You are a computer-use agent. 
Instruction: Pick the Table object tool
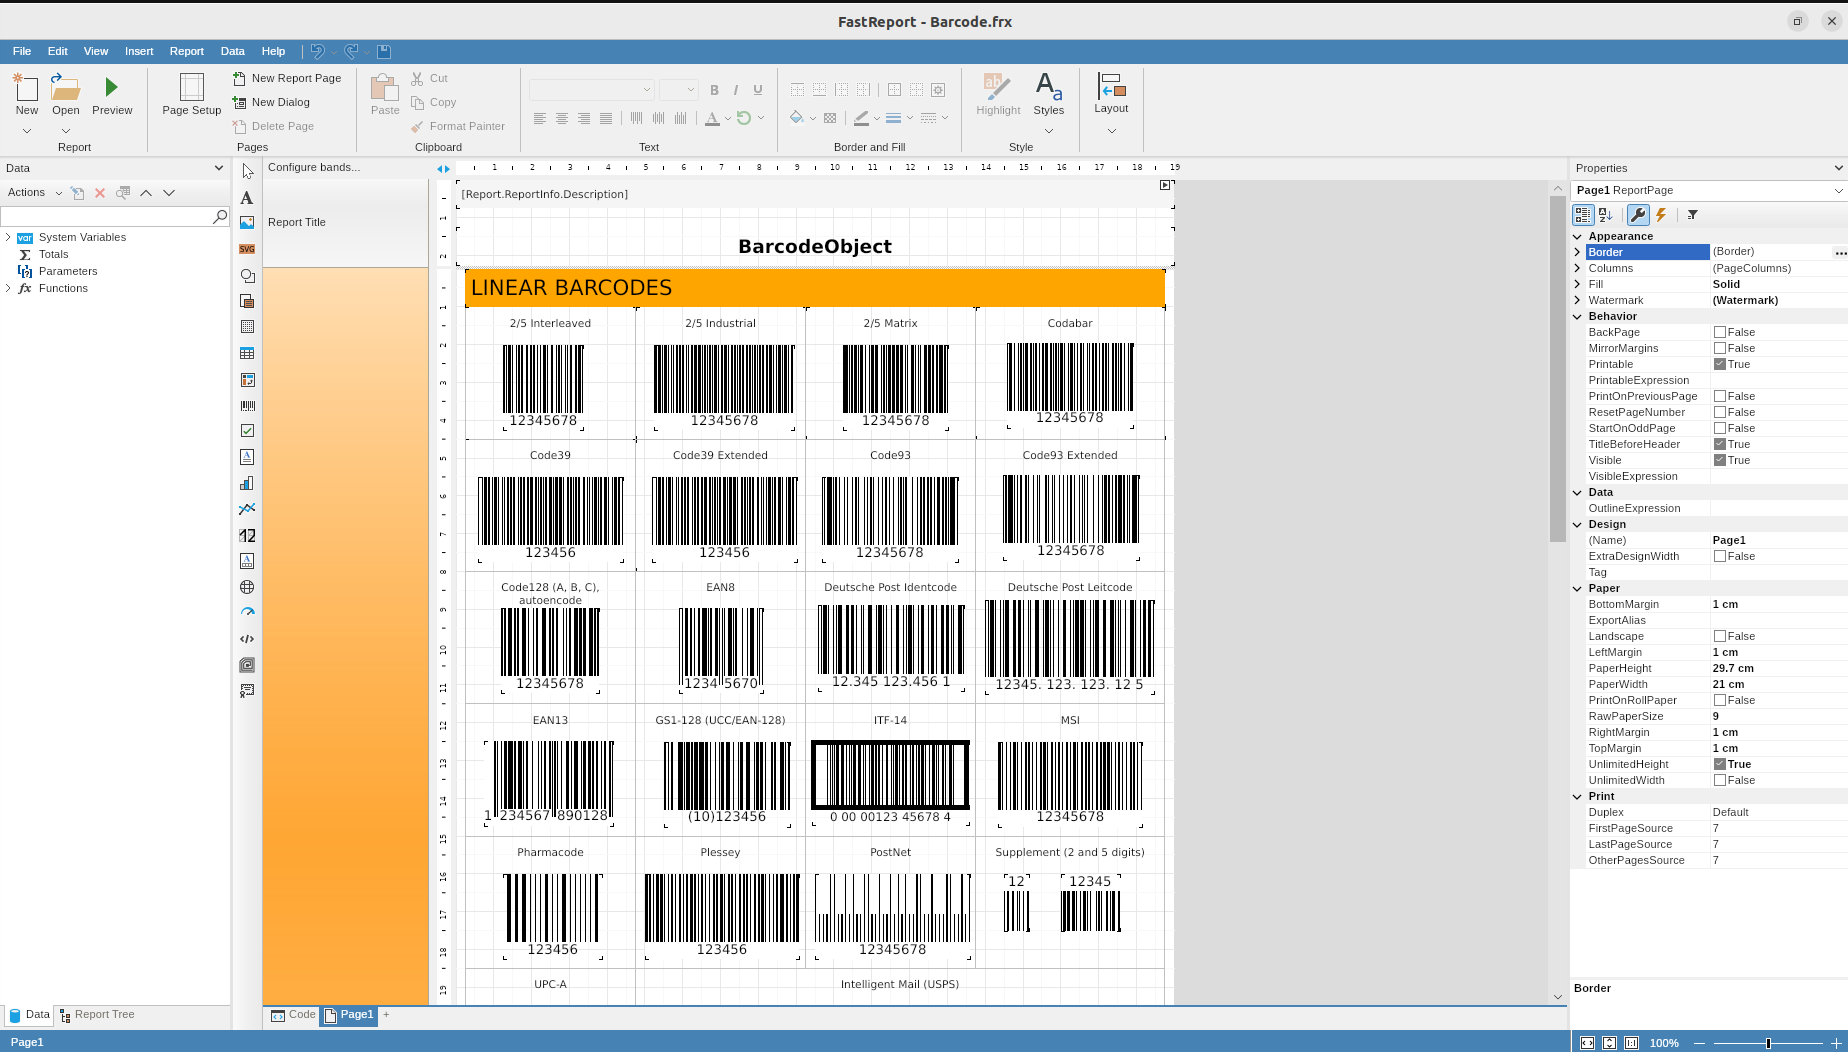[x=247, y=353]
